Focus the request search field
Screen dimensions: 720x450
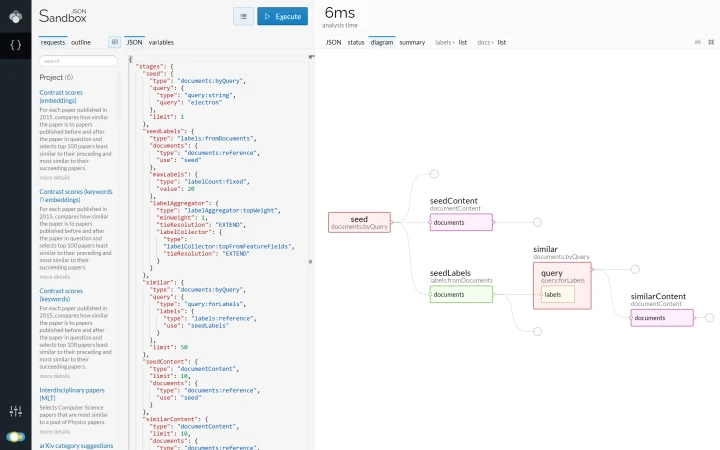[x=78, y=61]
